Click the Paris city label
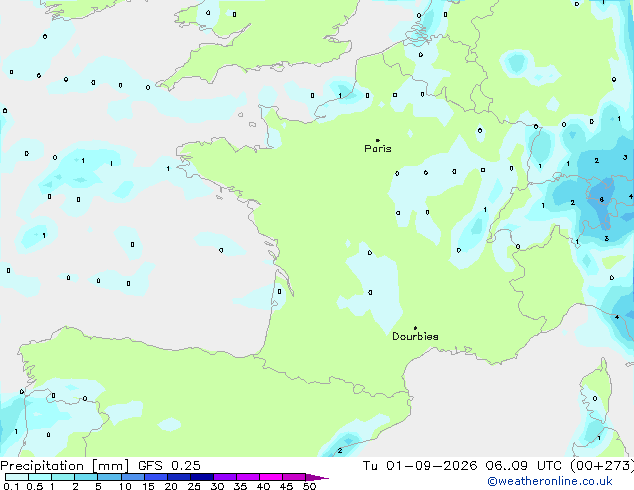The height and width of the screenshot is (490, 634). pyautogui.click(x=378, y=149)
